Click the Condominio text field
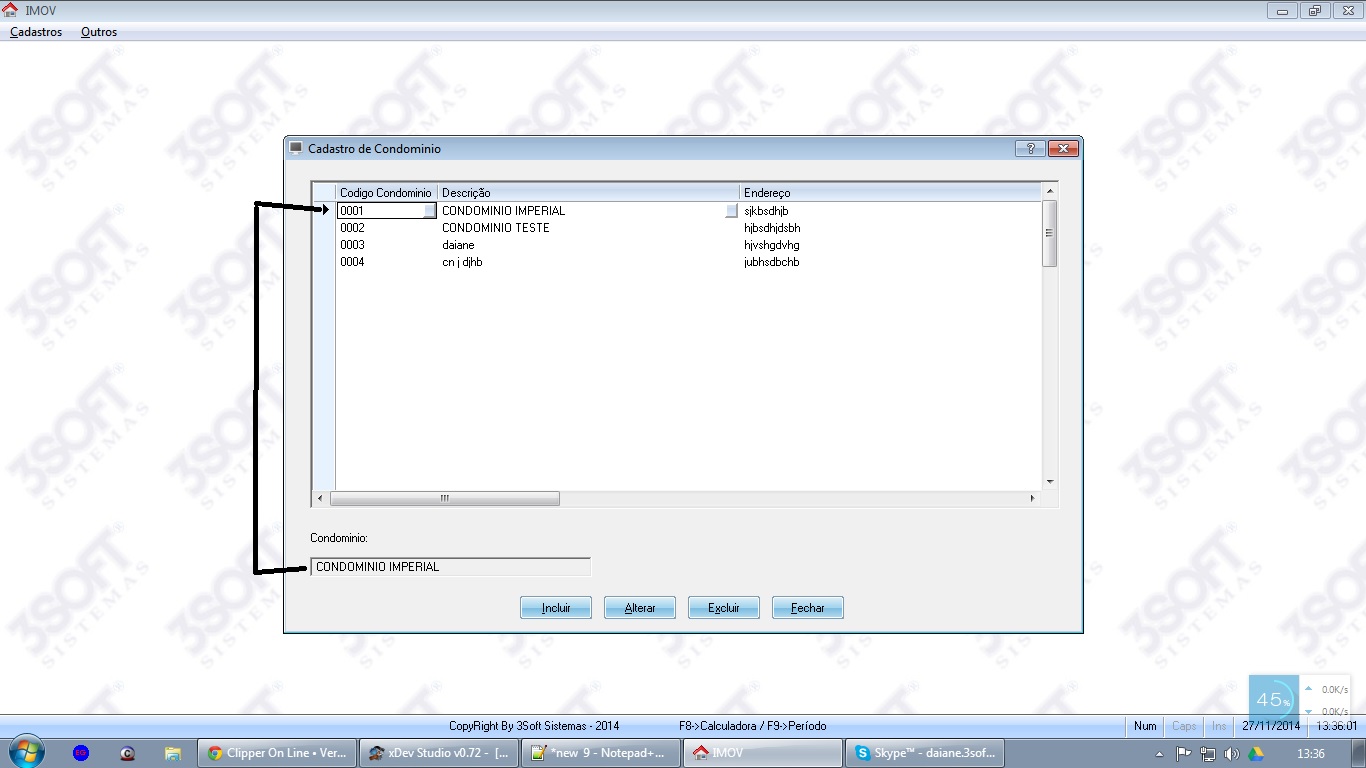 coord(450,567)
